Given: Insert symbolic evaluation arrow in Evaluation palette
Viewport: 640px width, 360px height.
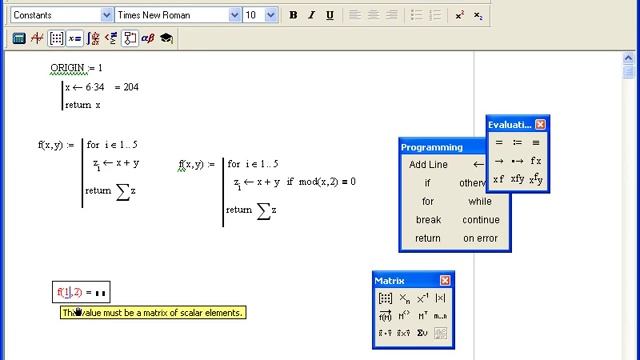Looking at the screenshot, I should (499, 161).
